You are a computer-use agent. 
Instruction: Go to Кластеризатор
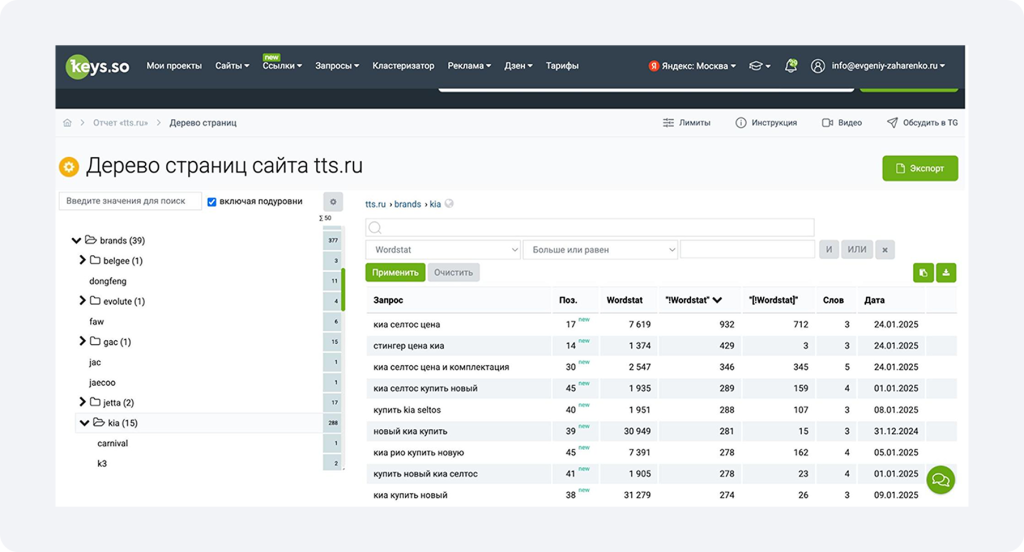pyautogui.click(x=403, y=66)
